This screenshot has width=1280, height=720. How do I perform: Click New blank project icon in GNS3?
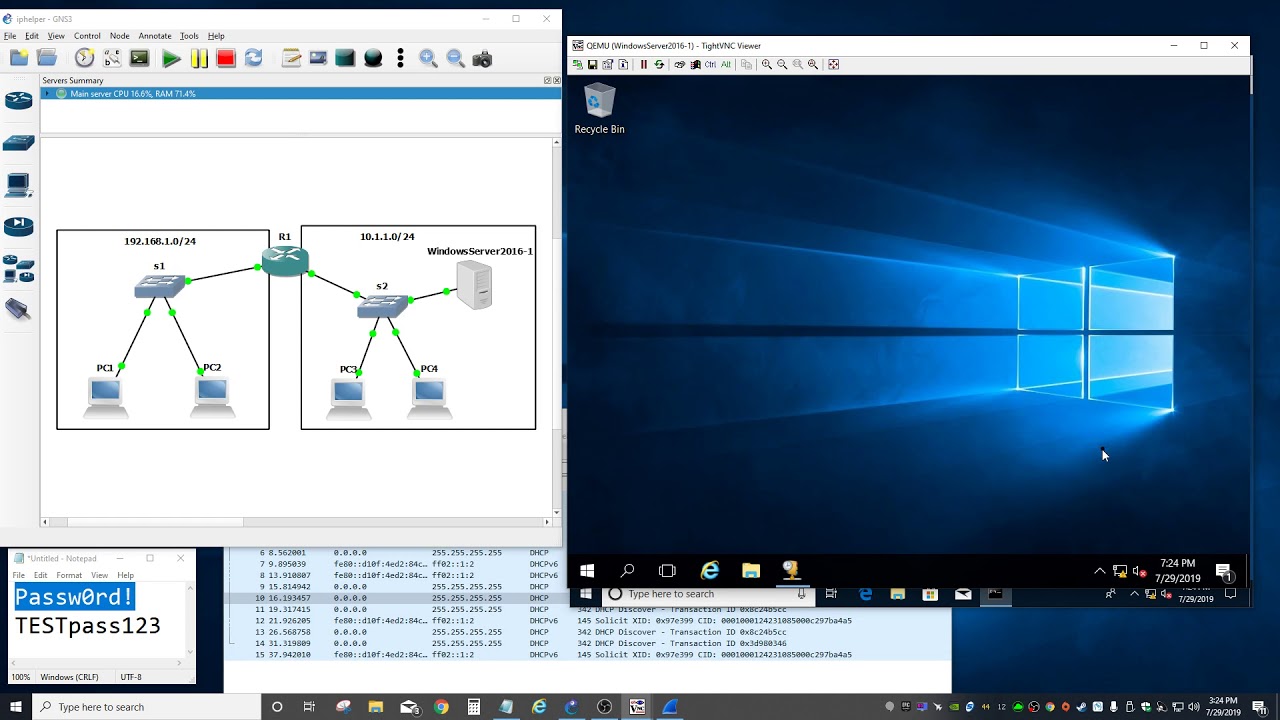(x=19, y=59)
